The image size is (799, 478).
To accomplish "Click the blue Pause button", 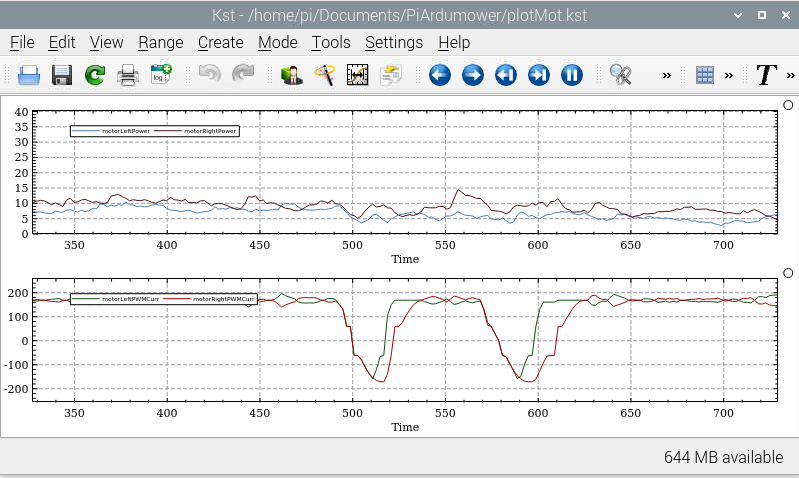I will click(x=572, y=75).
